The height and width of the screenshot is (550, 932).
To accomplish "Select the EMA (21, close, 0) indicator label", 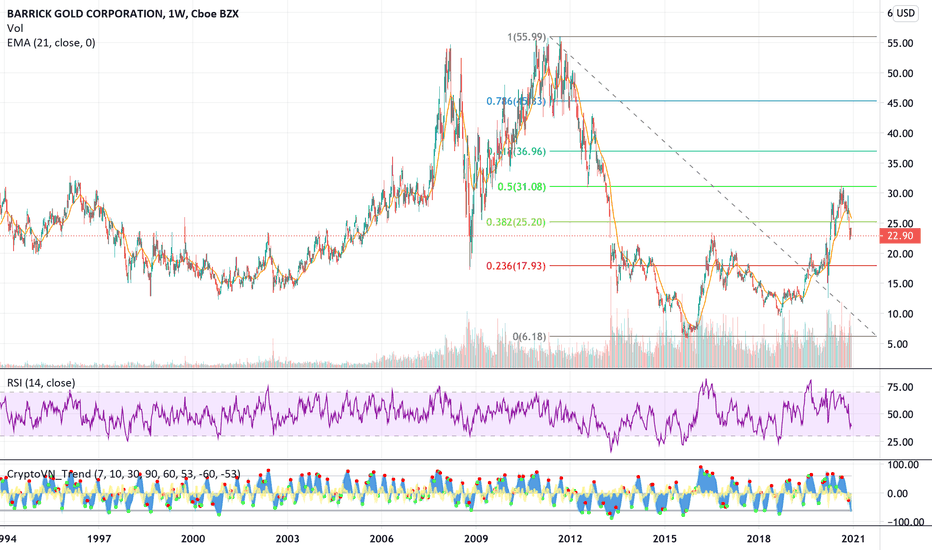I will pyautogui.click(x=51, y=42).
